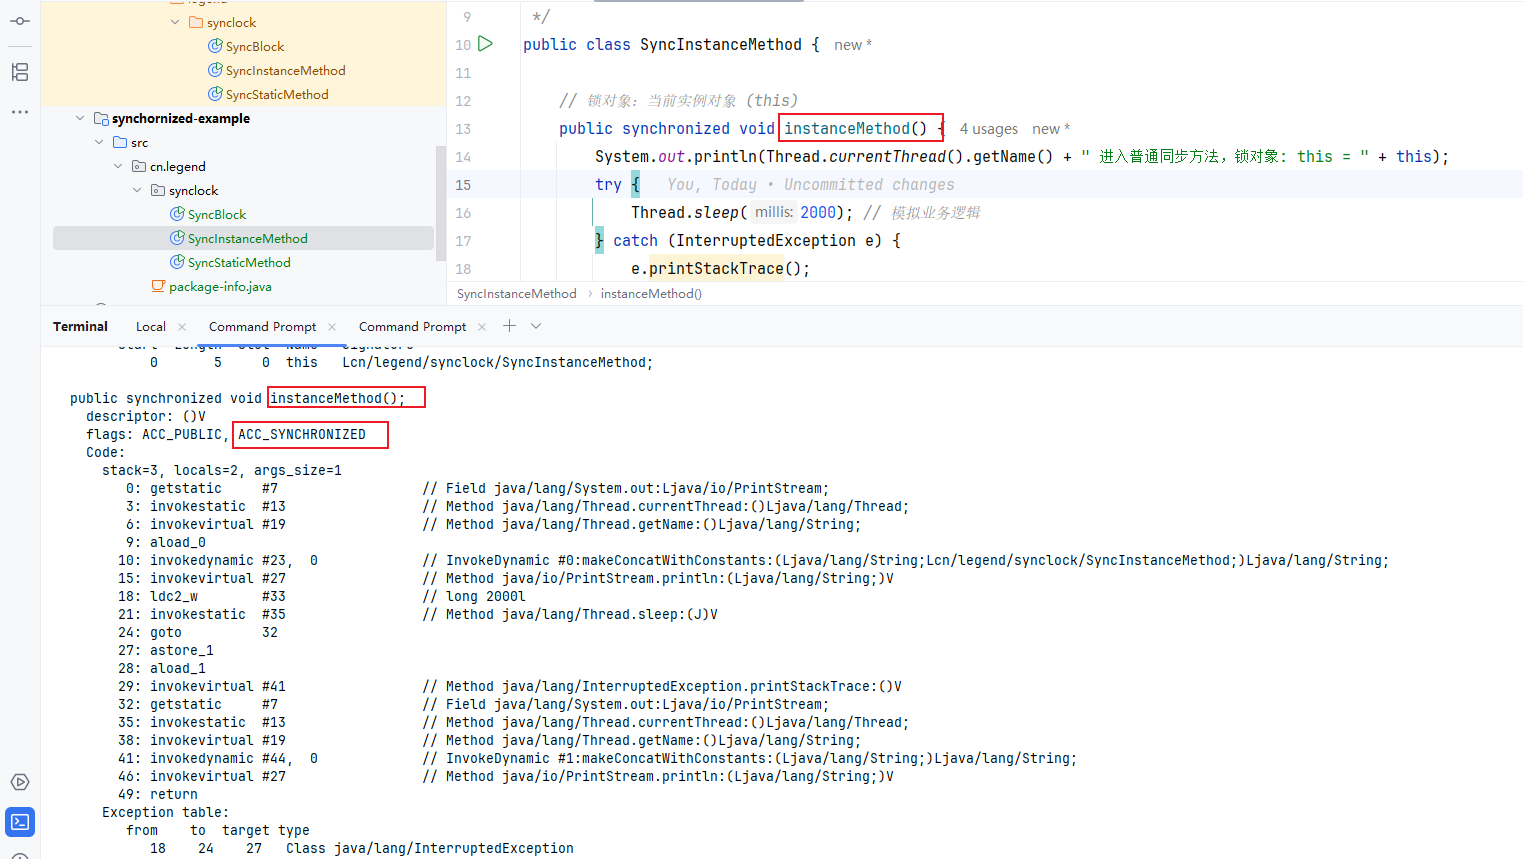Screen dimensions: 1523x859
Task: Collapse the highlighted top synclock folder
Action: [176, 22]
